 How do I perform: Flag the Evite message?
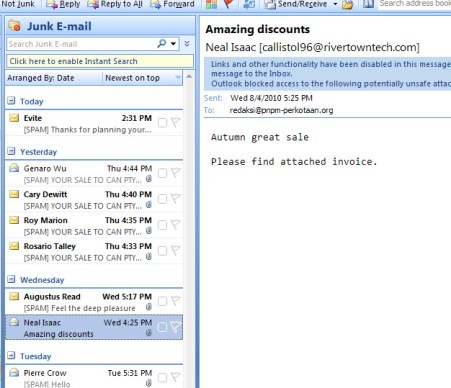176,122
